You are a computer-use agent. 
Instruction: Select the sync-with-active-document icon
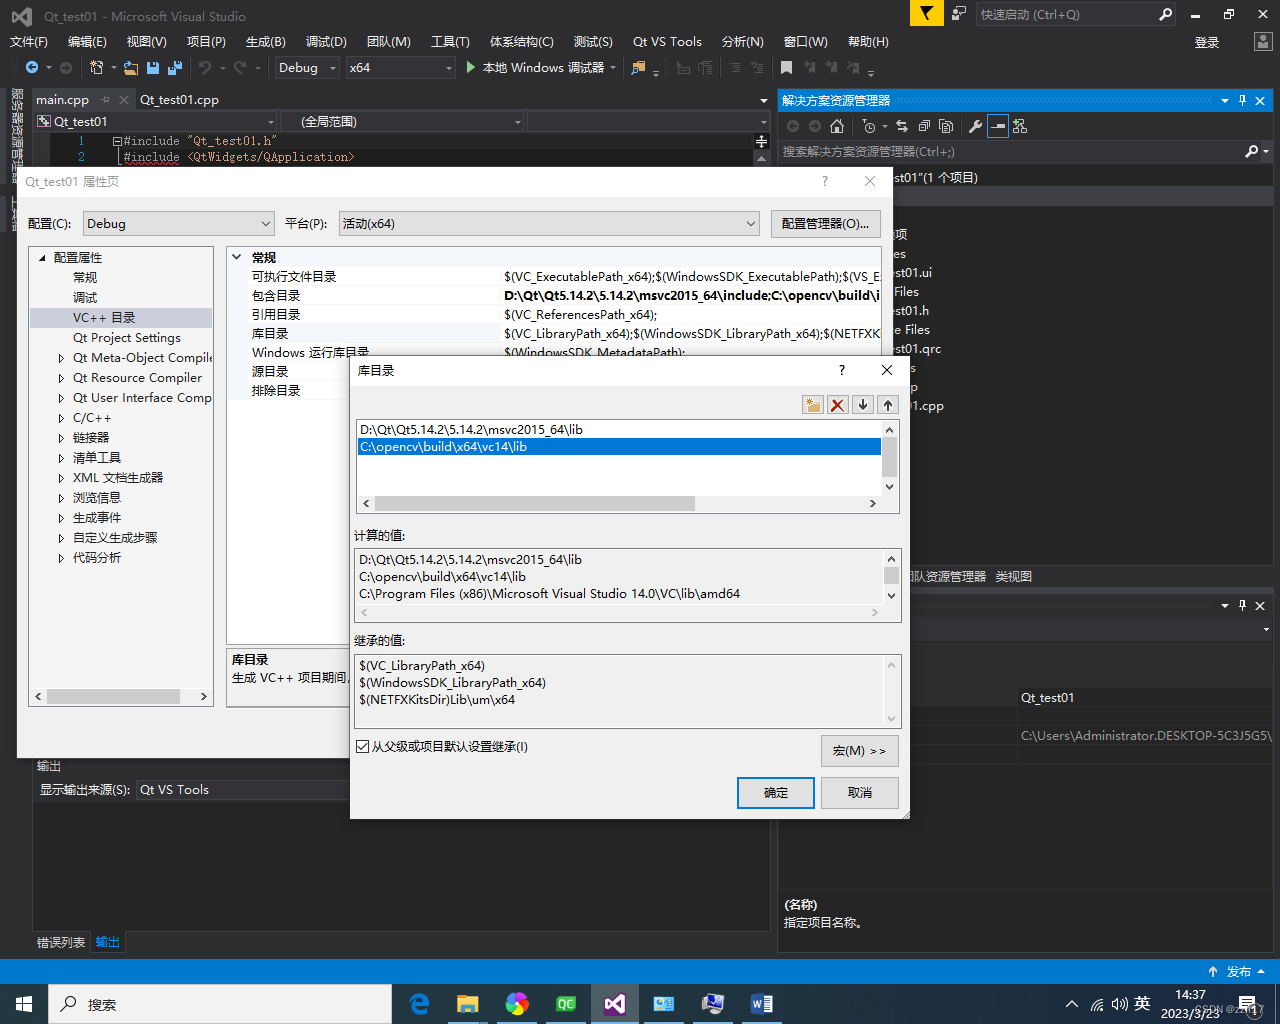tap(901, 127)
